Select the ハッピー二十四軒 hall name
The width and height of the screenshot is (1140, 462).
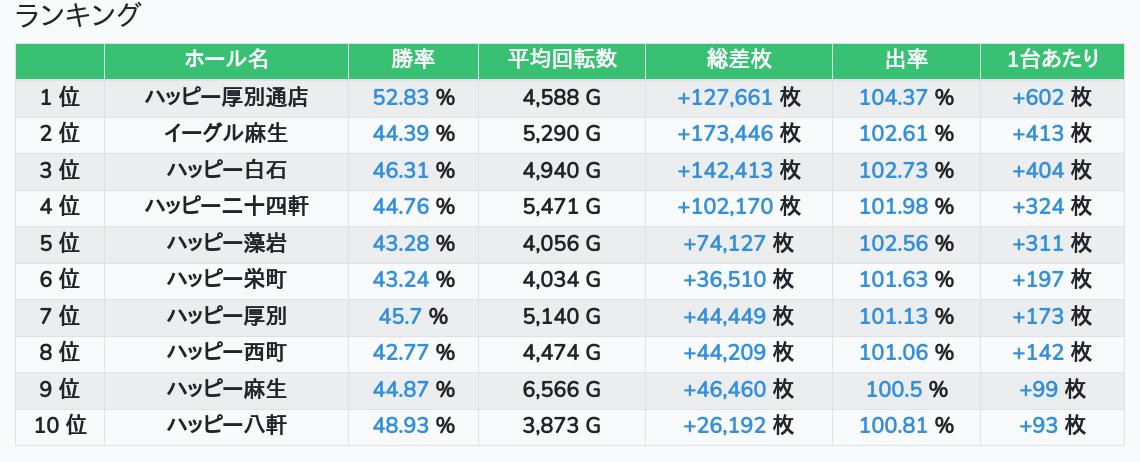pos(226,207)
